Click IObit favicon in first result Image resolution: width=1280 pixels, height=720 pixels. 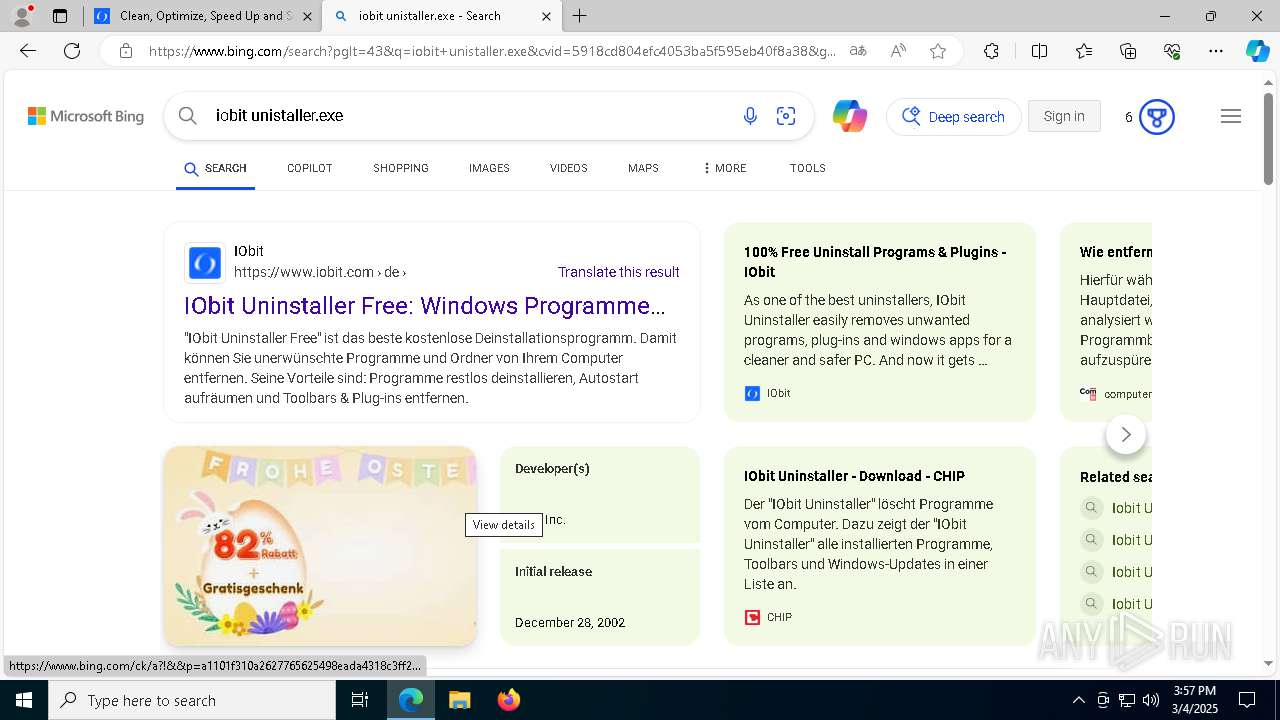tap(205, 263)
